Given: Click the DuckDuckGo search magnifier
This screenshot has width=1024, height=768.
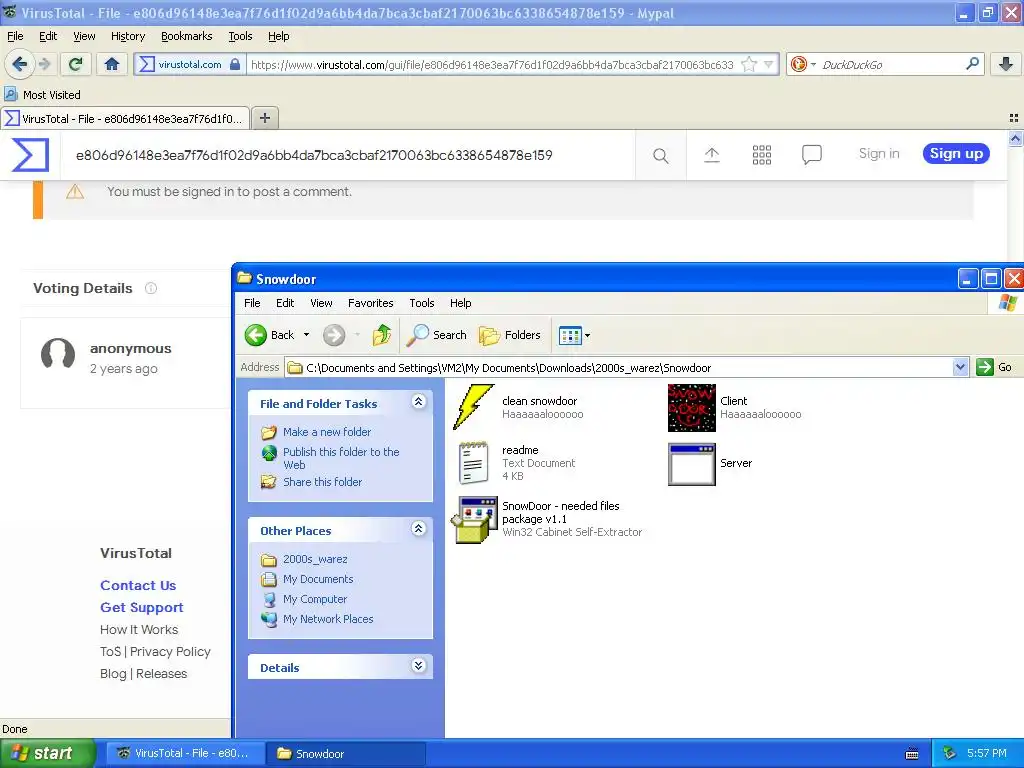Looking at the screenshot, I should (972, 64).
